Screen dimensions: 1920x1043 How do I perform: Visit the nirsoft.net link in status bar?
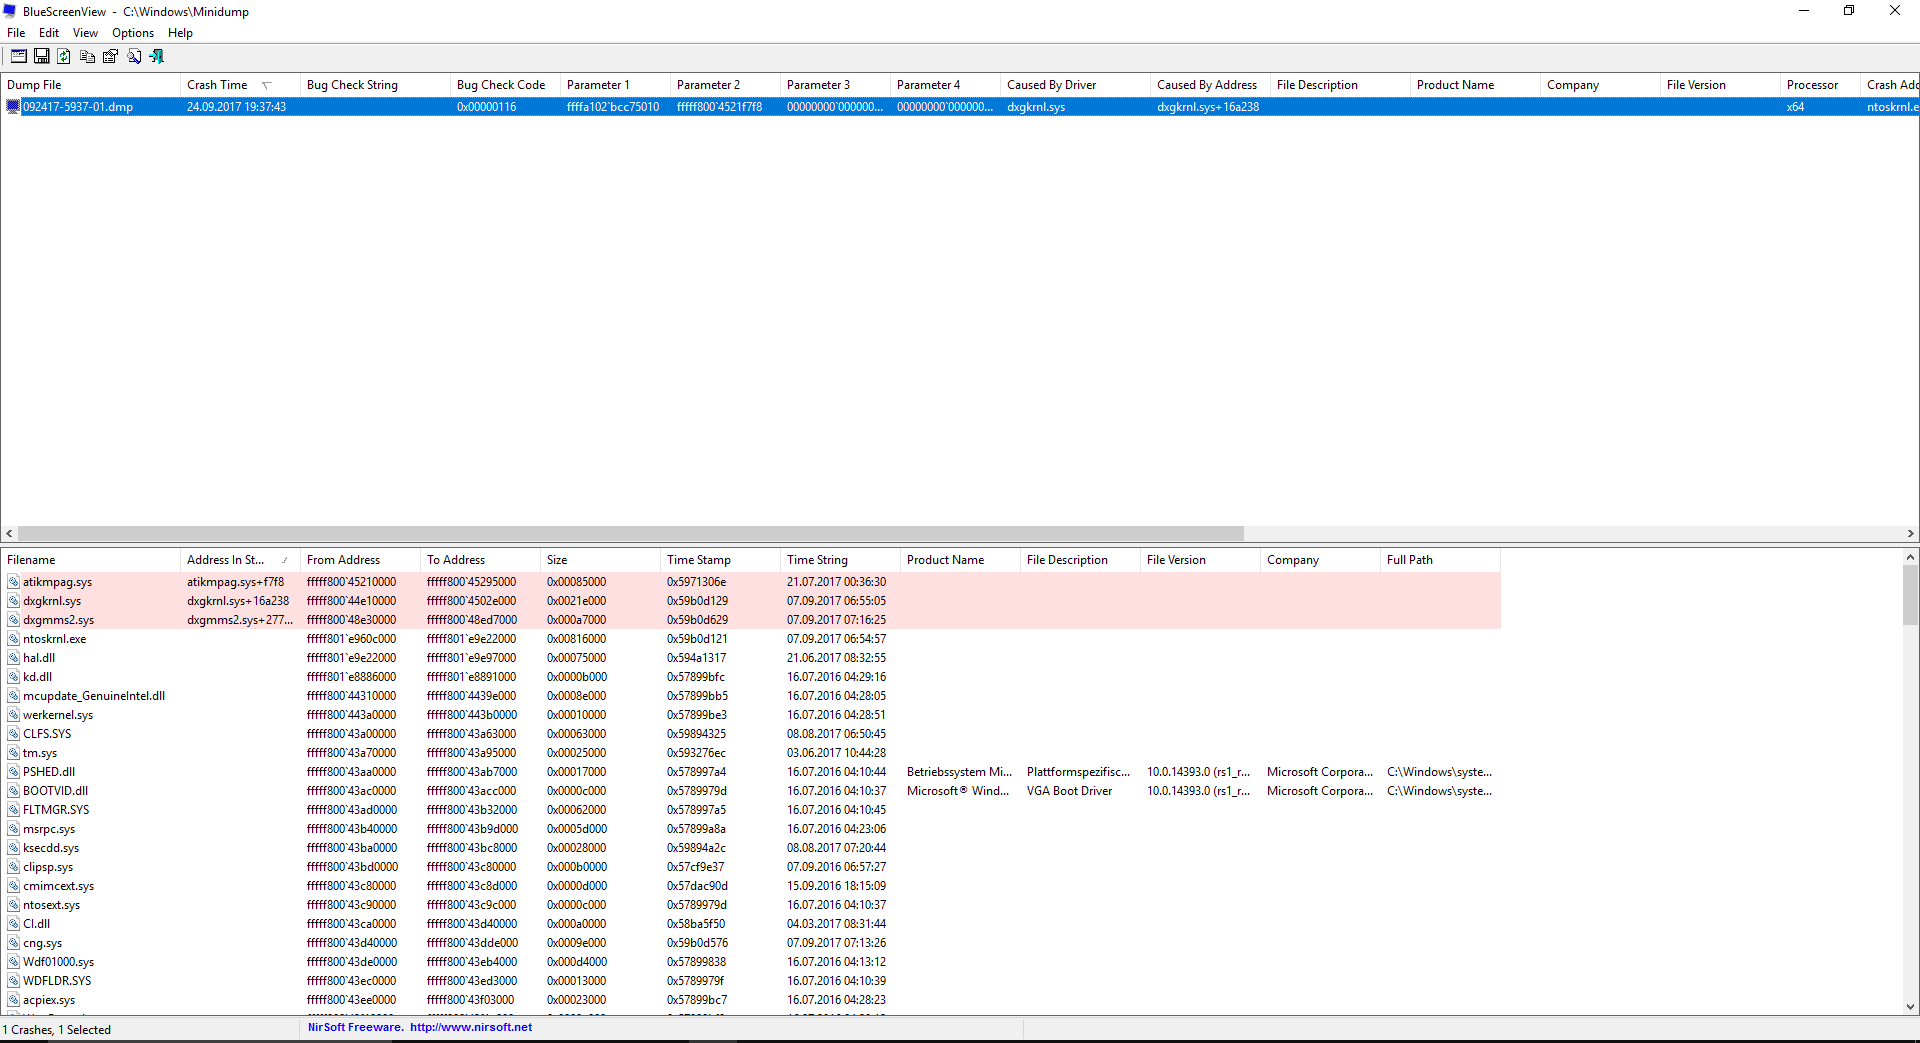(x=471, y=1027)
